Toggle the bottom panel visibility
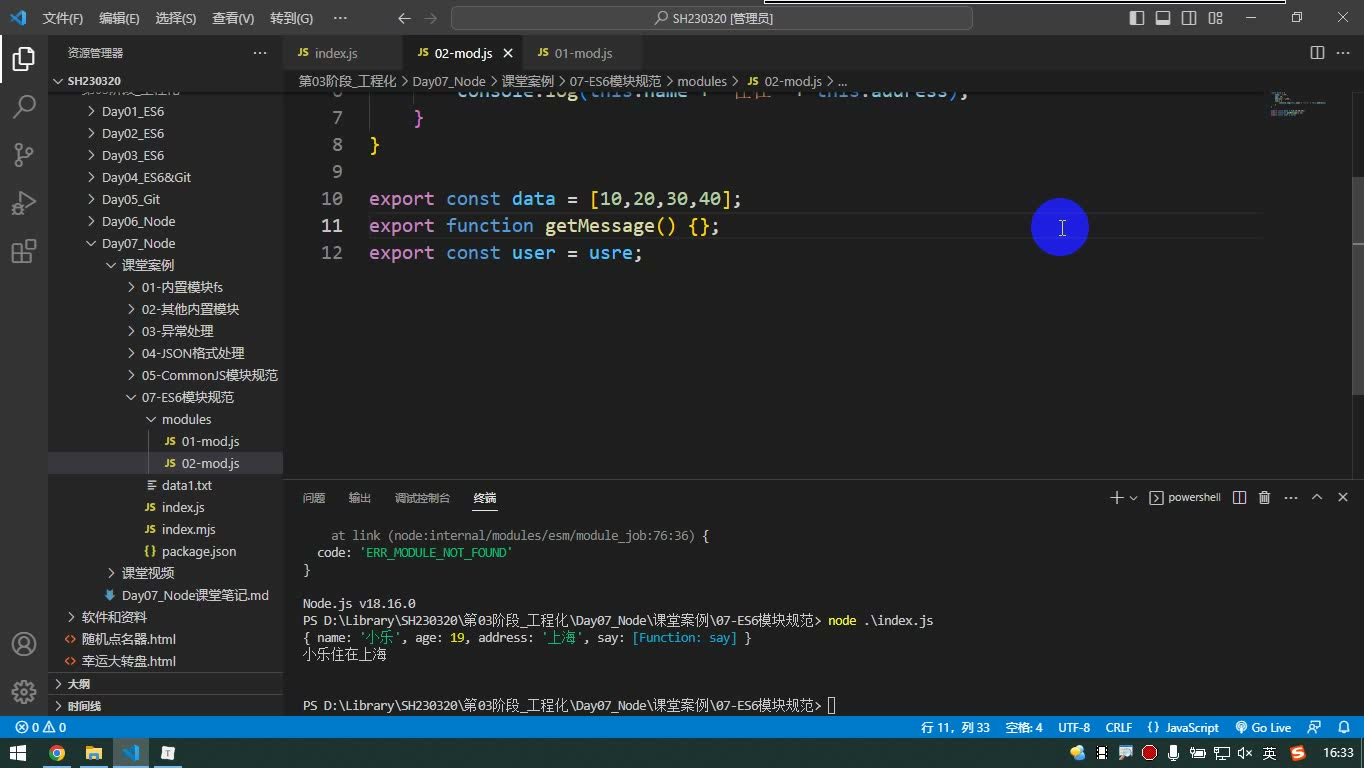The width and height of the screenshot is (1364, 768). pyautogui.click(x=1163, y=18)
